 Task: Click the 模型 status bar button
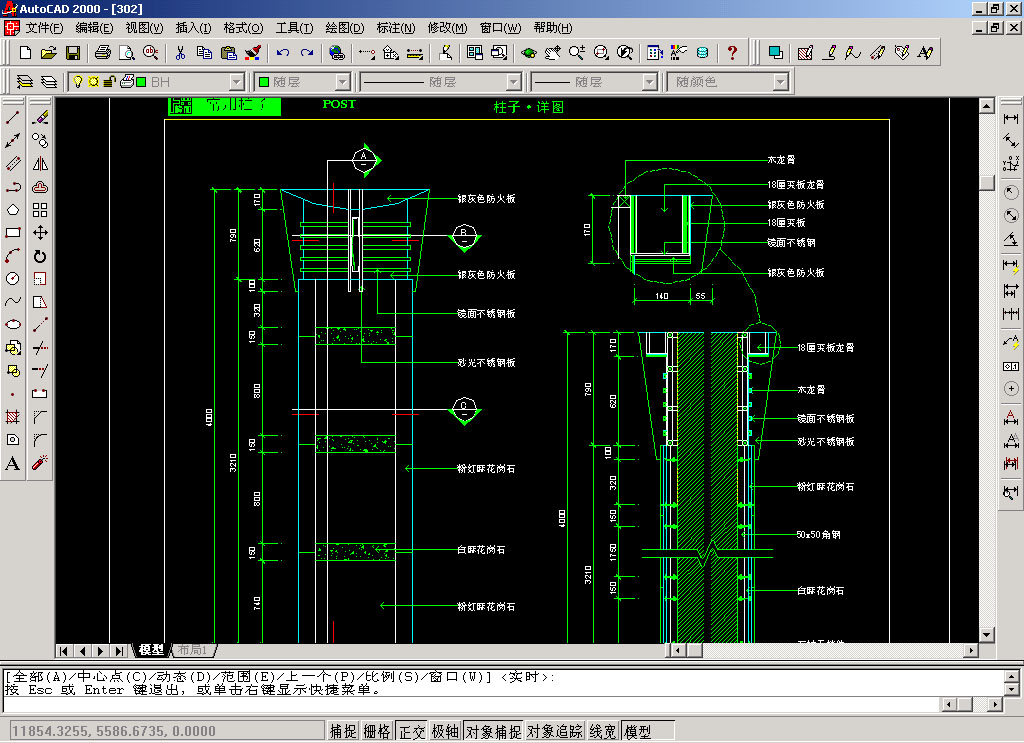[x=647, y=731]
